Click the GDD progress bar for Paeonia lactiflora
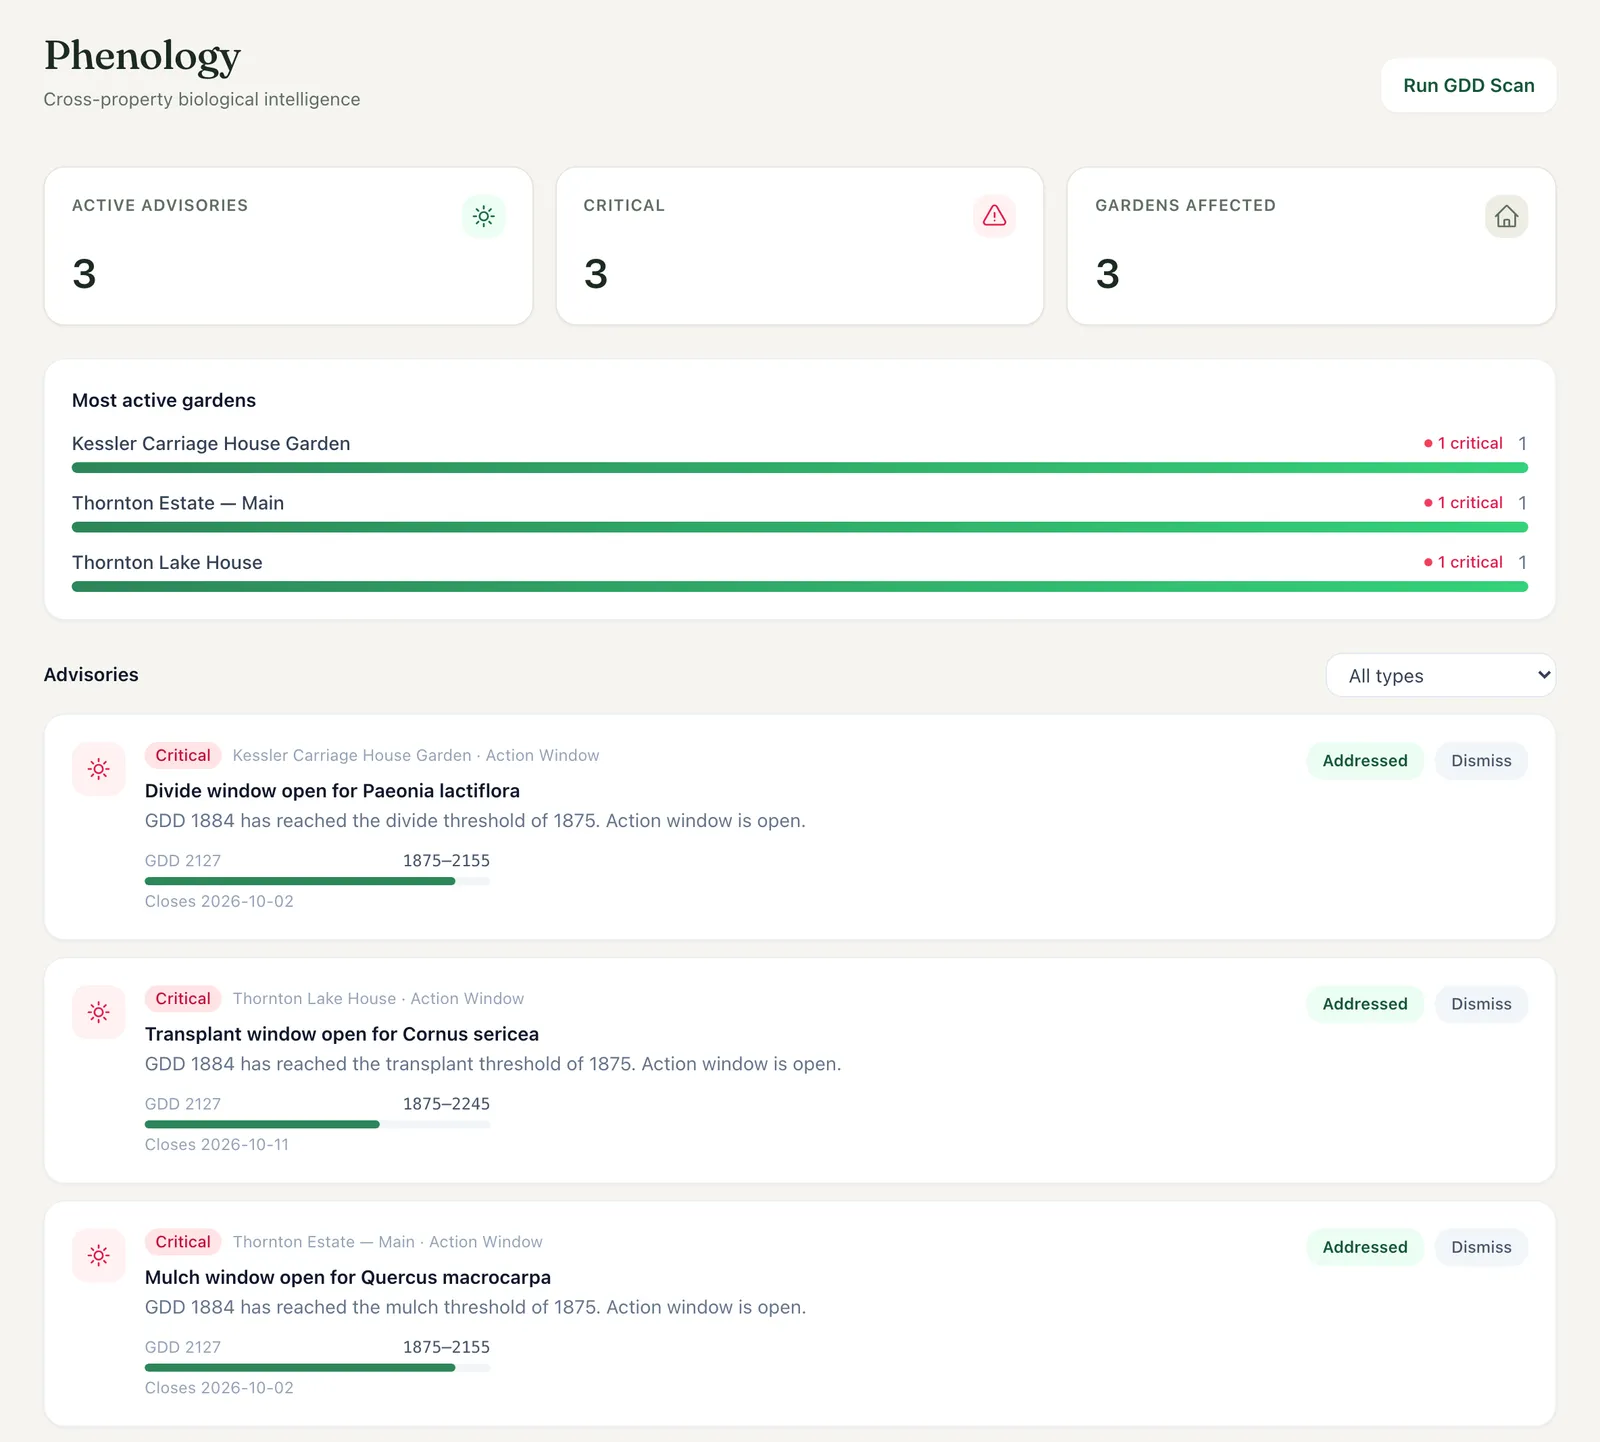 coord(318,881)
